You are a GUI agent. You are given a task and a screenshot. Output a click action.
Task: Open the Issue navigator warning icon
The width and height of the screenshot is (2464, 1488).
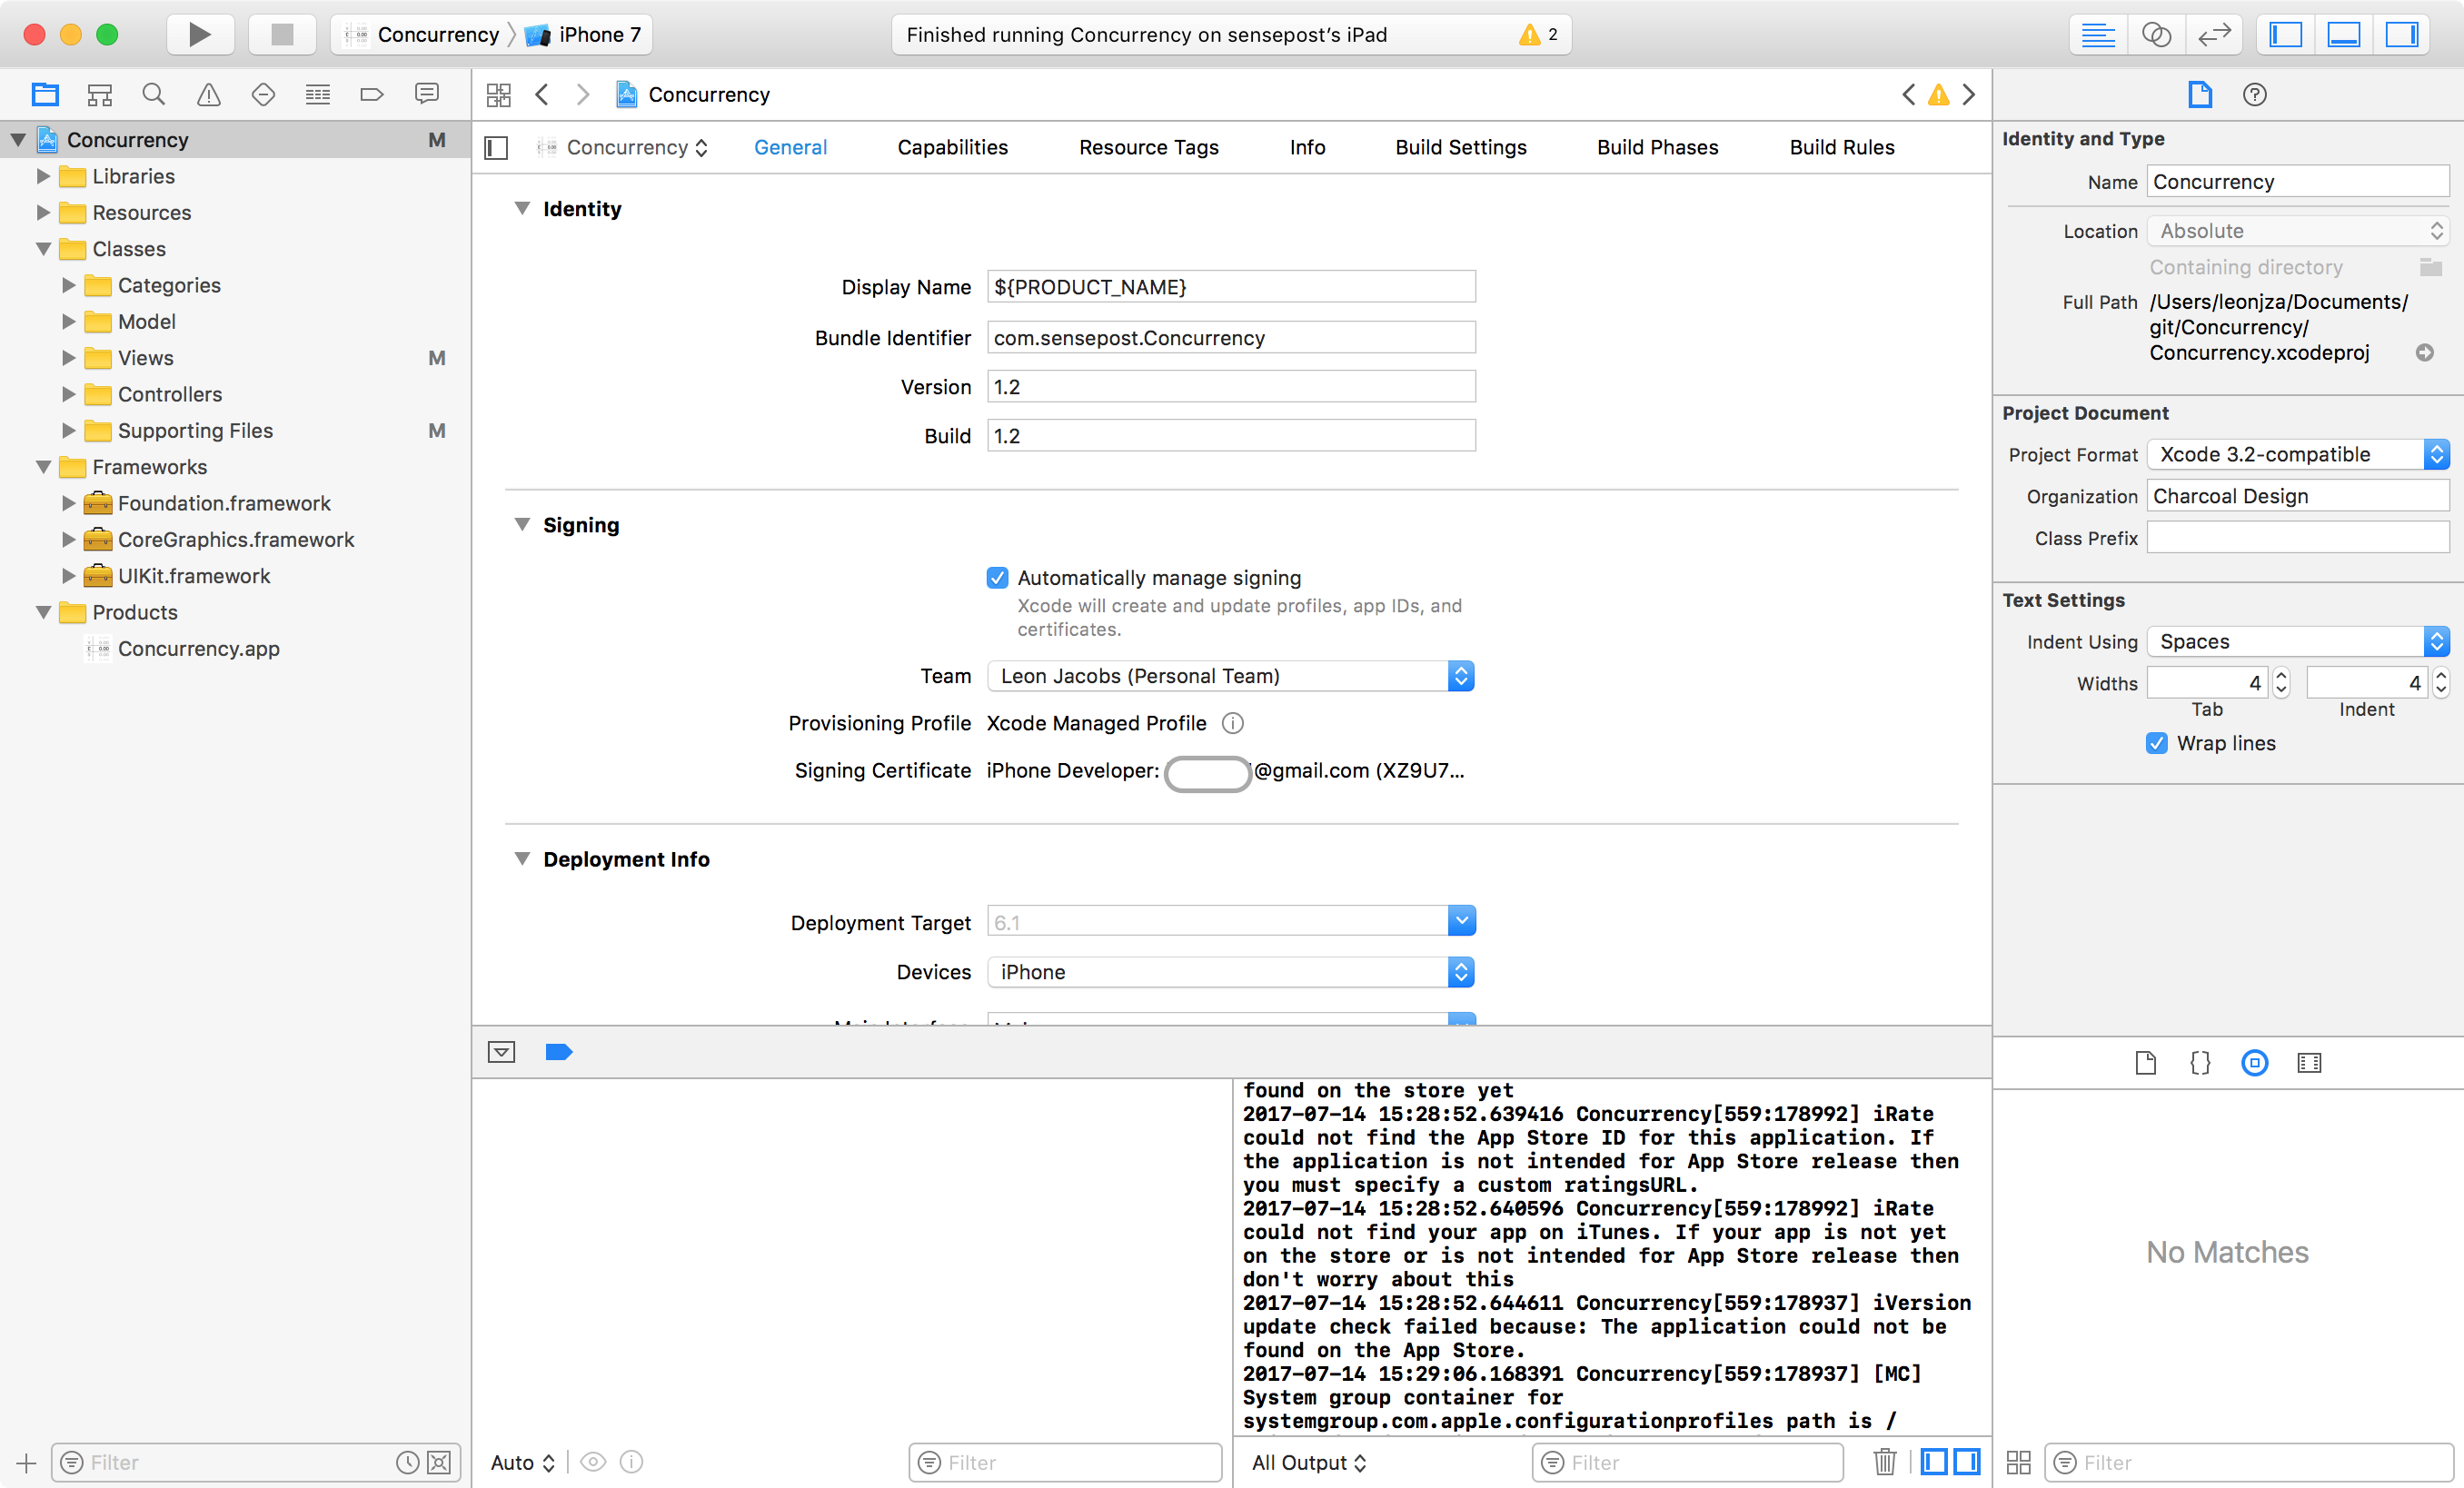point(208,93)
